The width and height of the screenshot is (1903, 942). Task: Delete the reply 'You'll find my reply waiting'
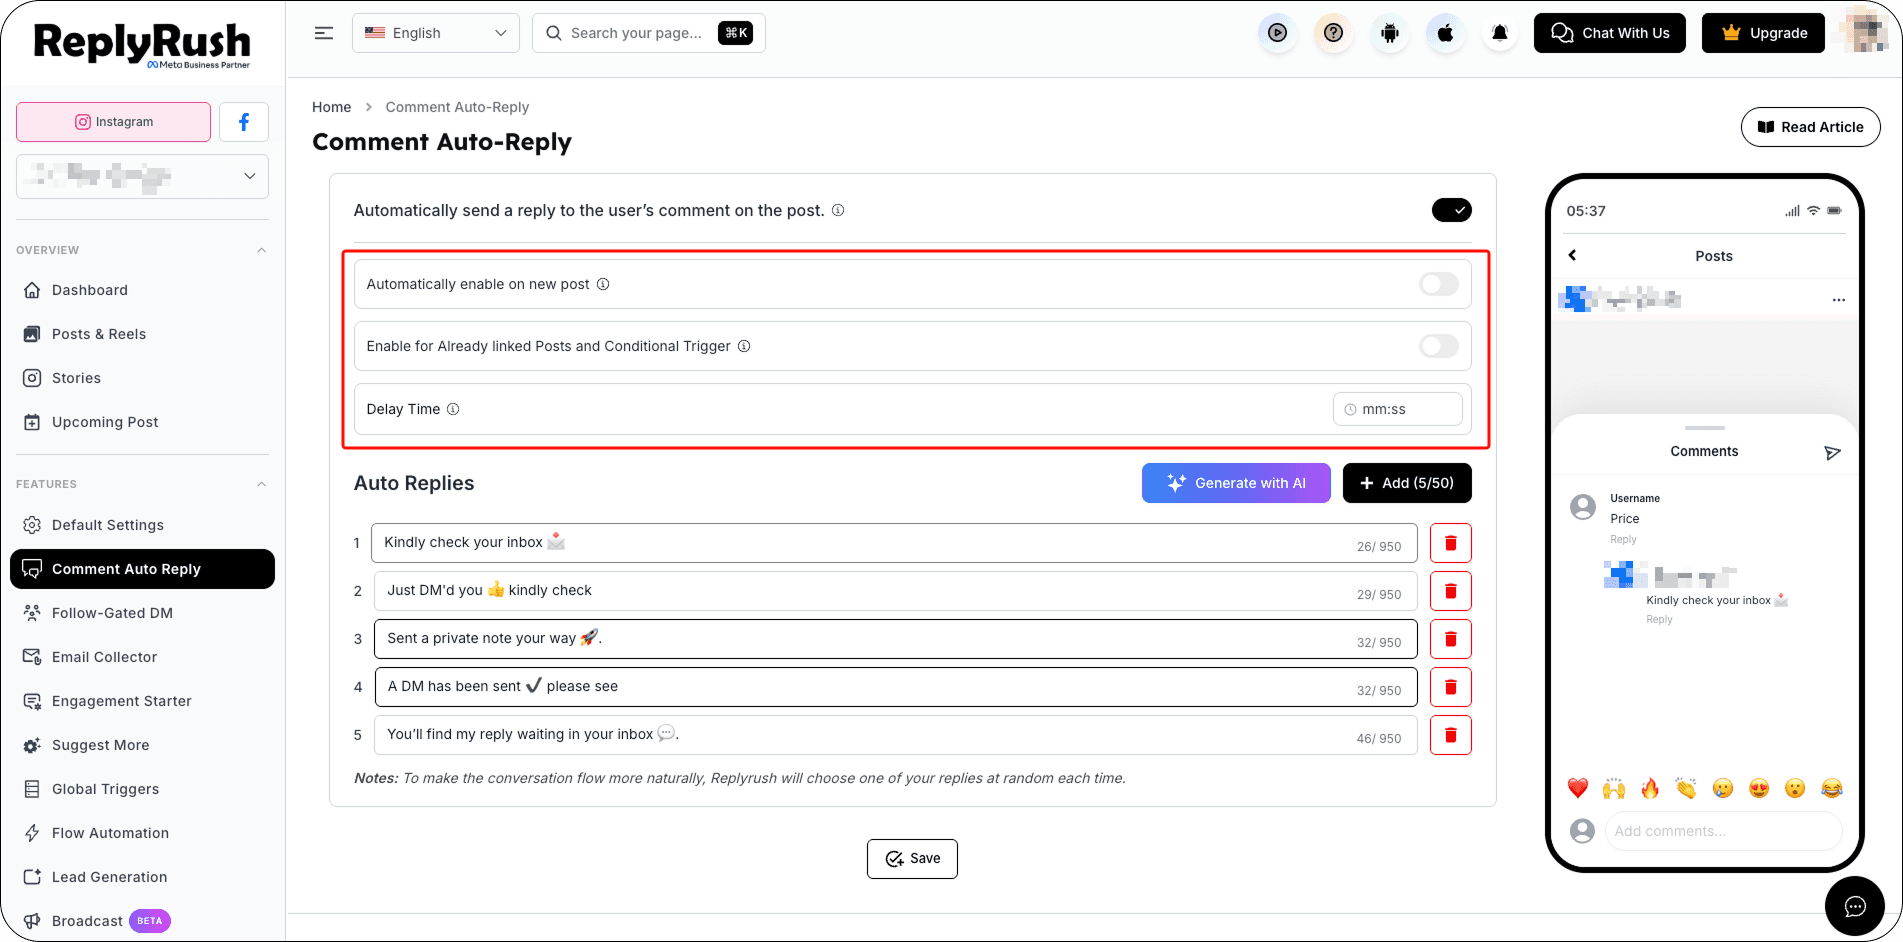[x=1450, y=735]
